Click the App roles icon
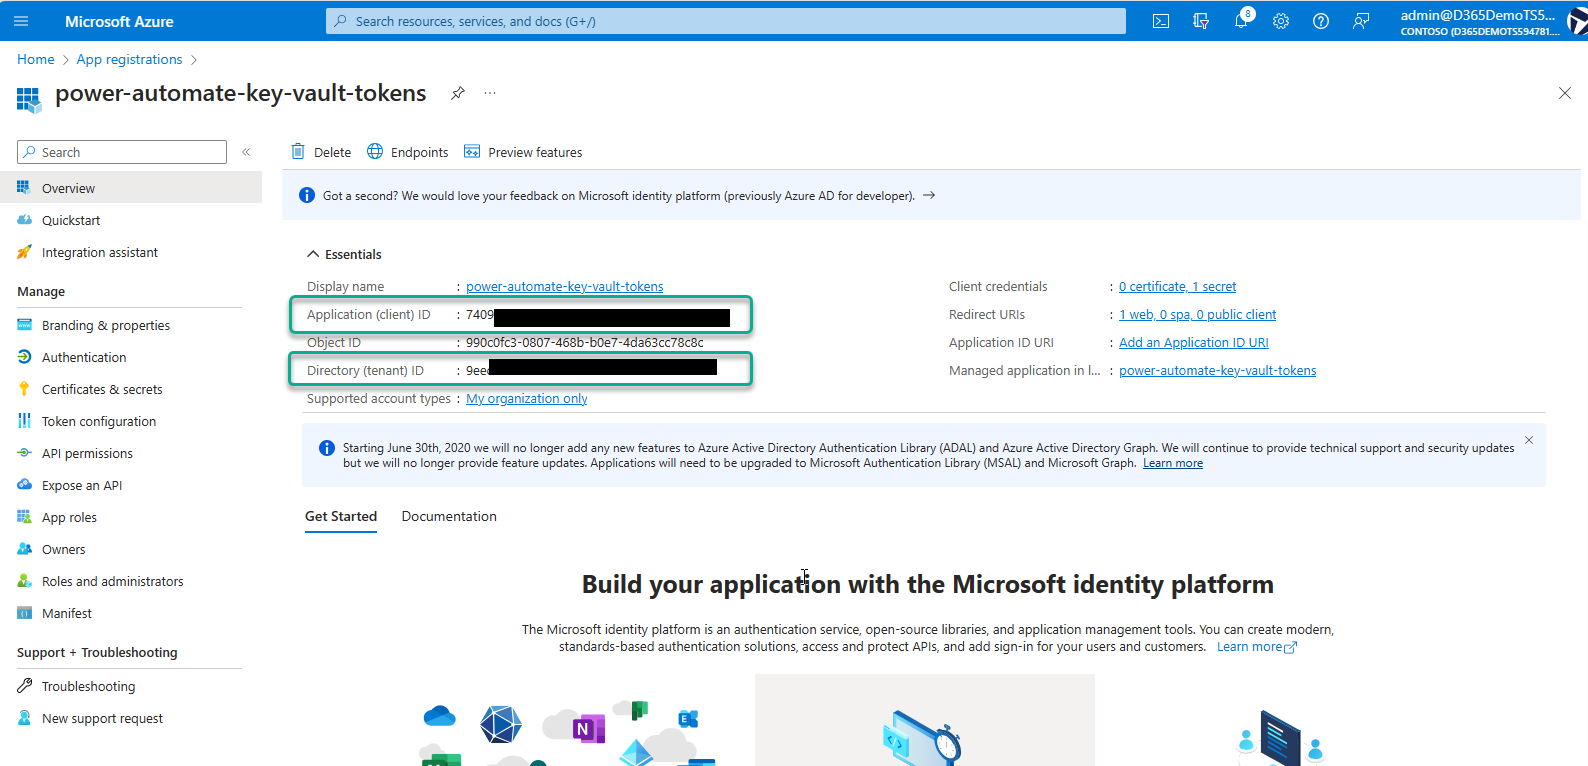Viewport: 1588px width, 766px height. [24, 517]
